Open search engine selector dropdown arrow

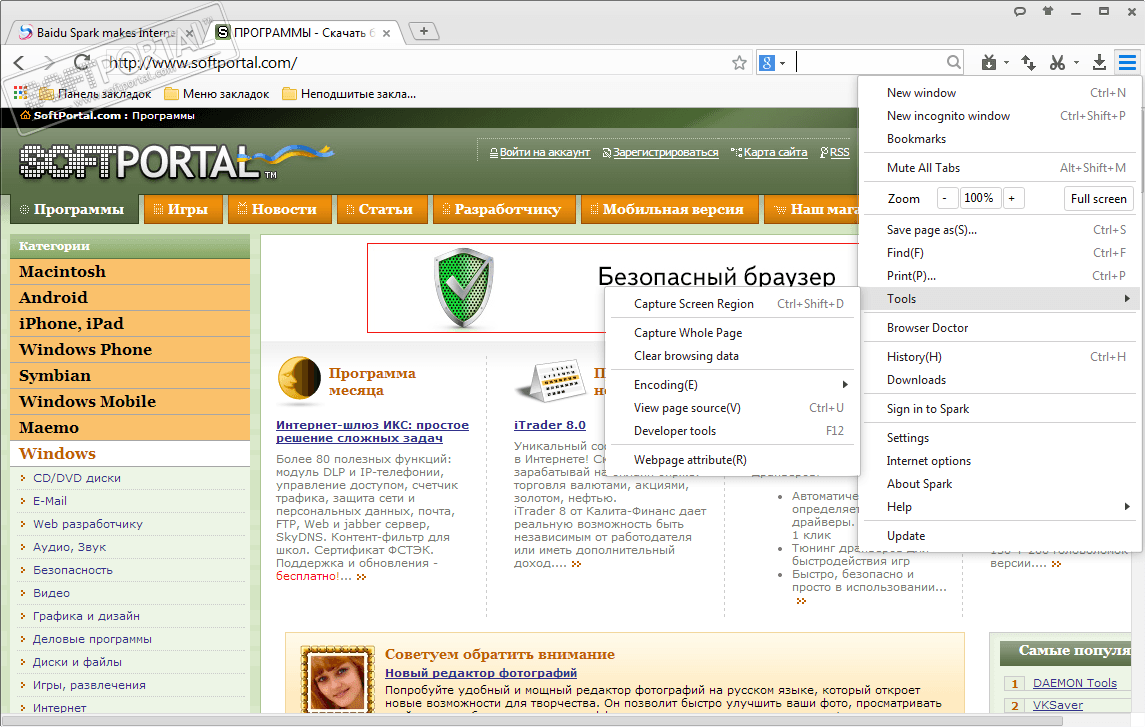[x=782, y=64]
